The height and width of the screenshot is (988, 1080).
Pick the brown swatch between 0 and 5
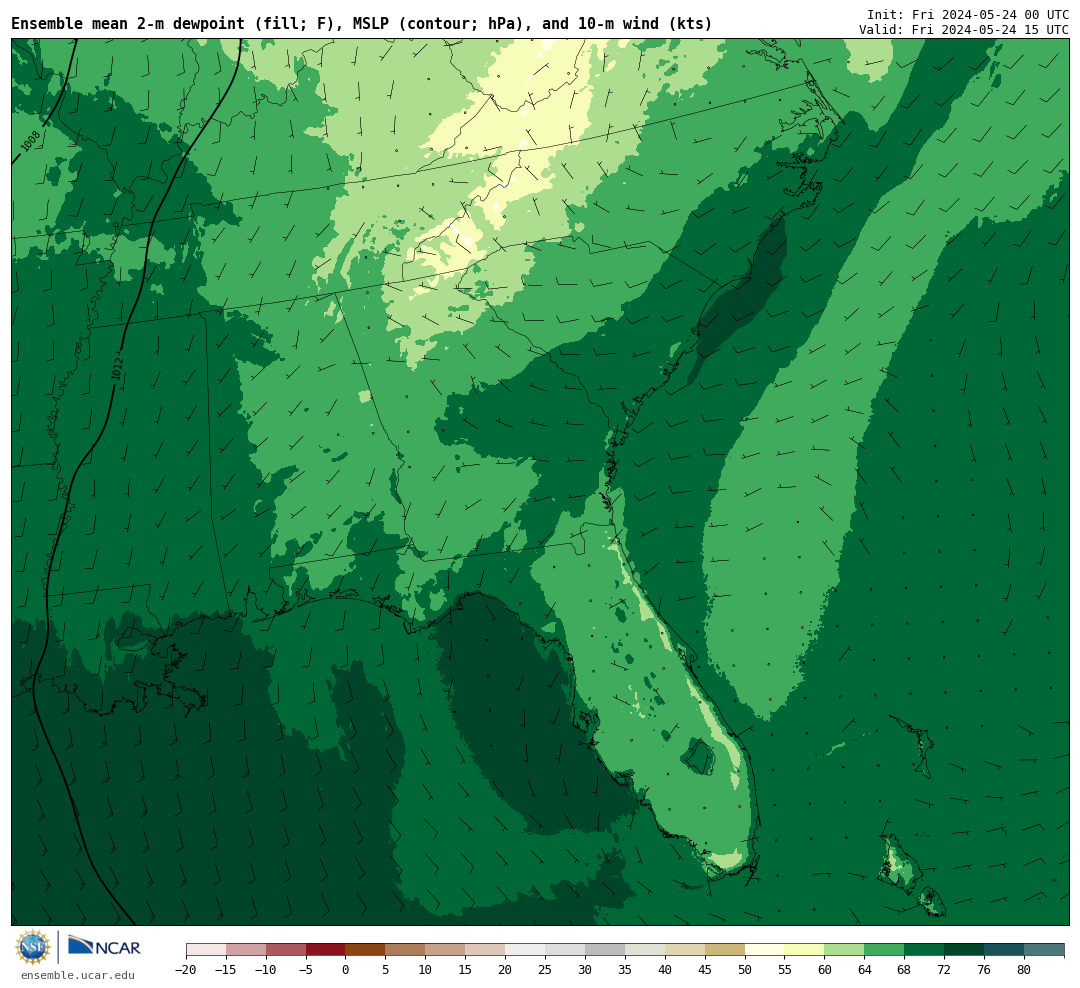[x=366, y=950]
